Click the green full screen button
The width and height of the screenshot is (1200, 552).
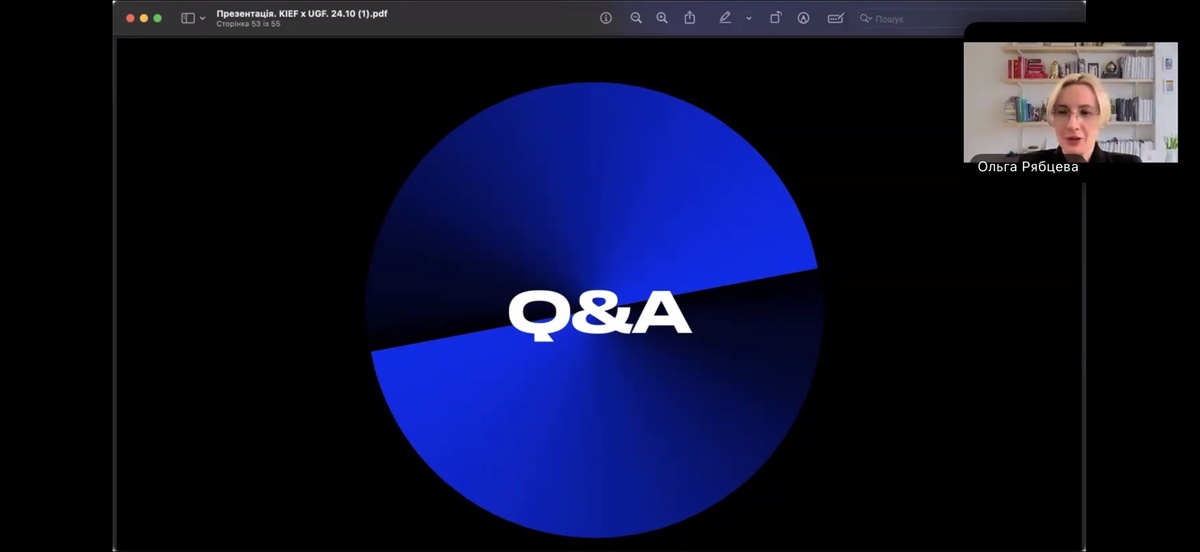pos(158,18)
